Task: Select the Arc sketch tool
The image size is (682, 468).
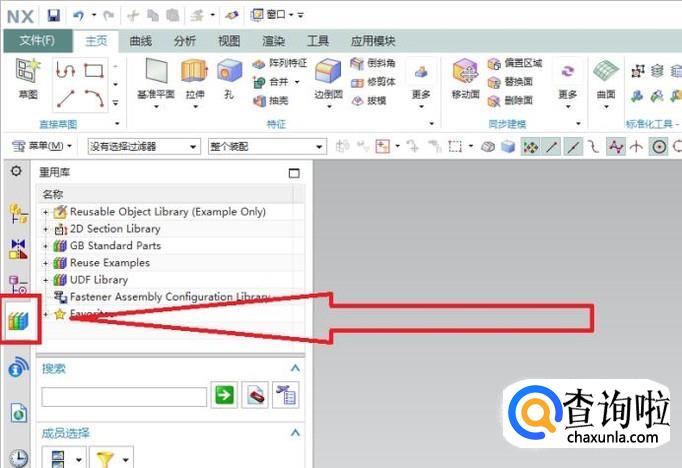Action: click(x=94, y=98)
